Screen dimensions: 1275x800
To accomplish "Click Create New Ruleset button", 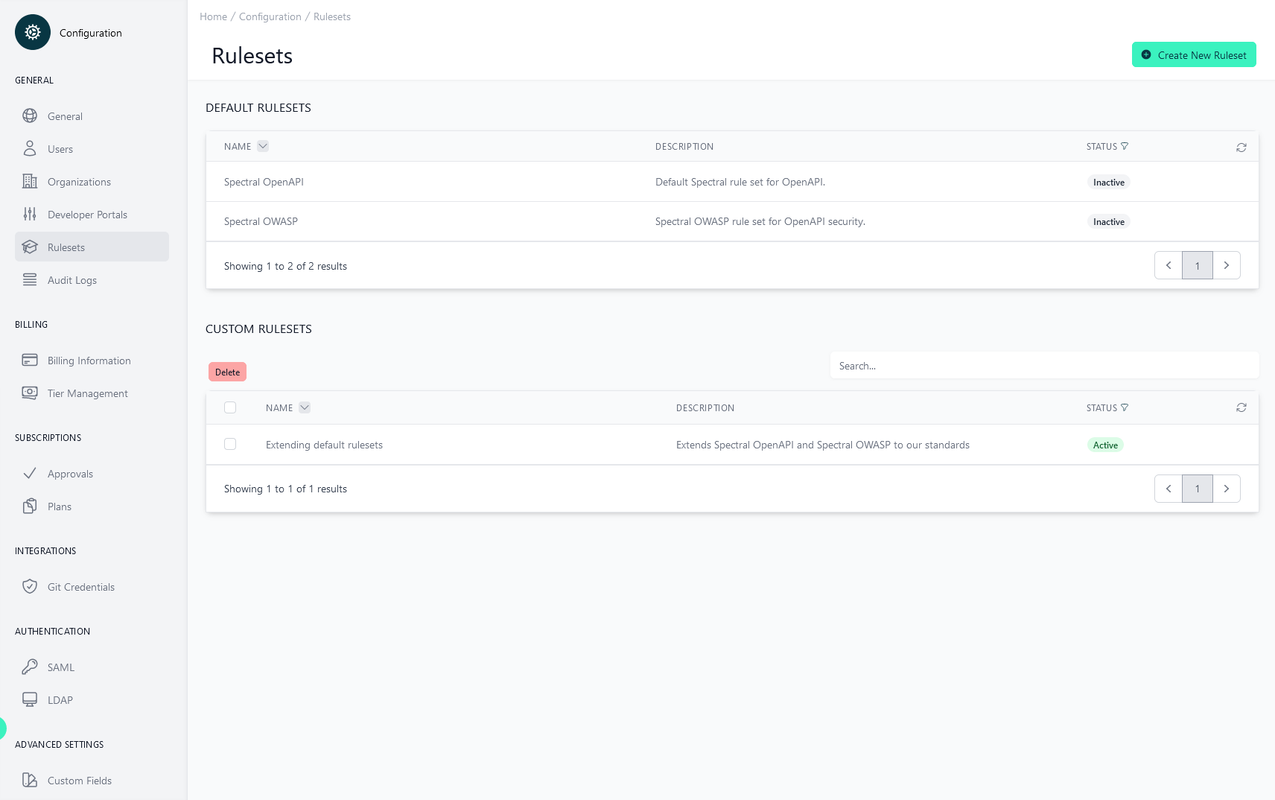I will pyautogui.click(x=1193, y=55).
